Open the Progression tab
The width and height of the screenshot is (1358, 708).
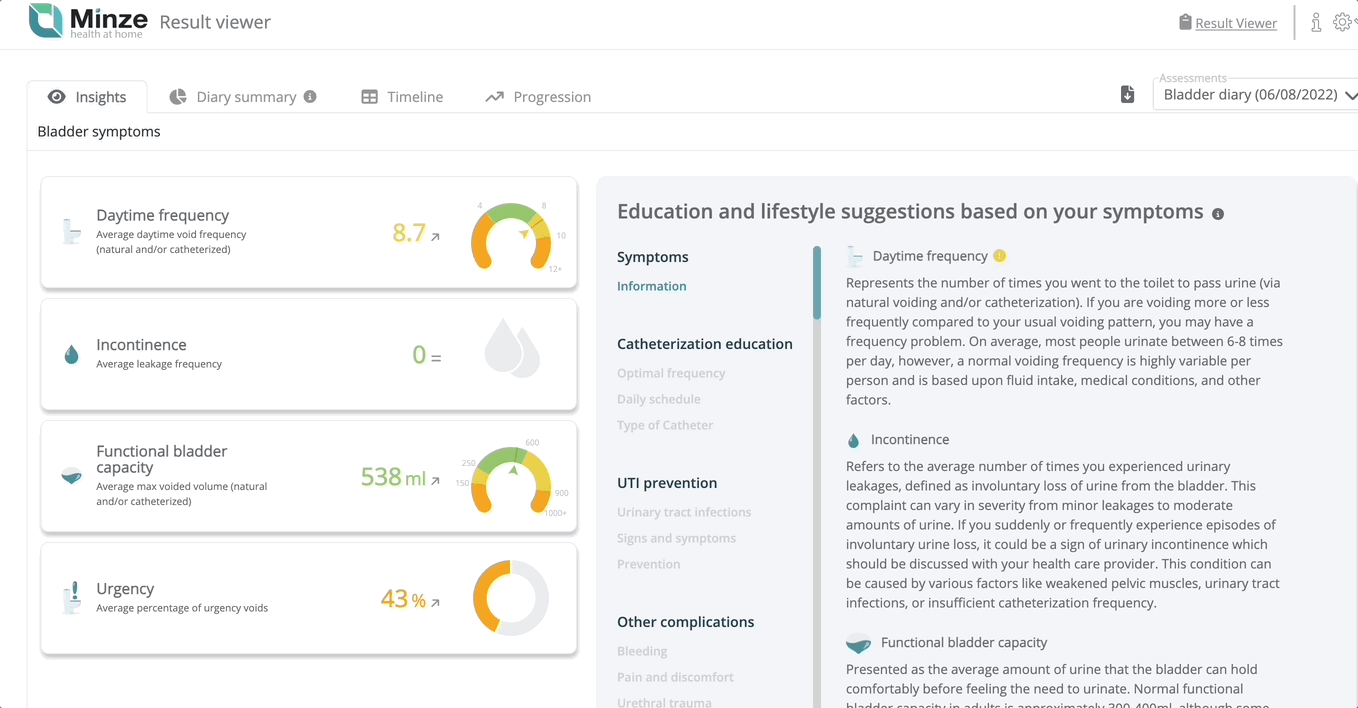[538, 97]
